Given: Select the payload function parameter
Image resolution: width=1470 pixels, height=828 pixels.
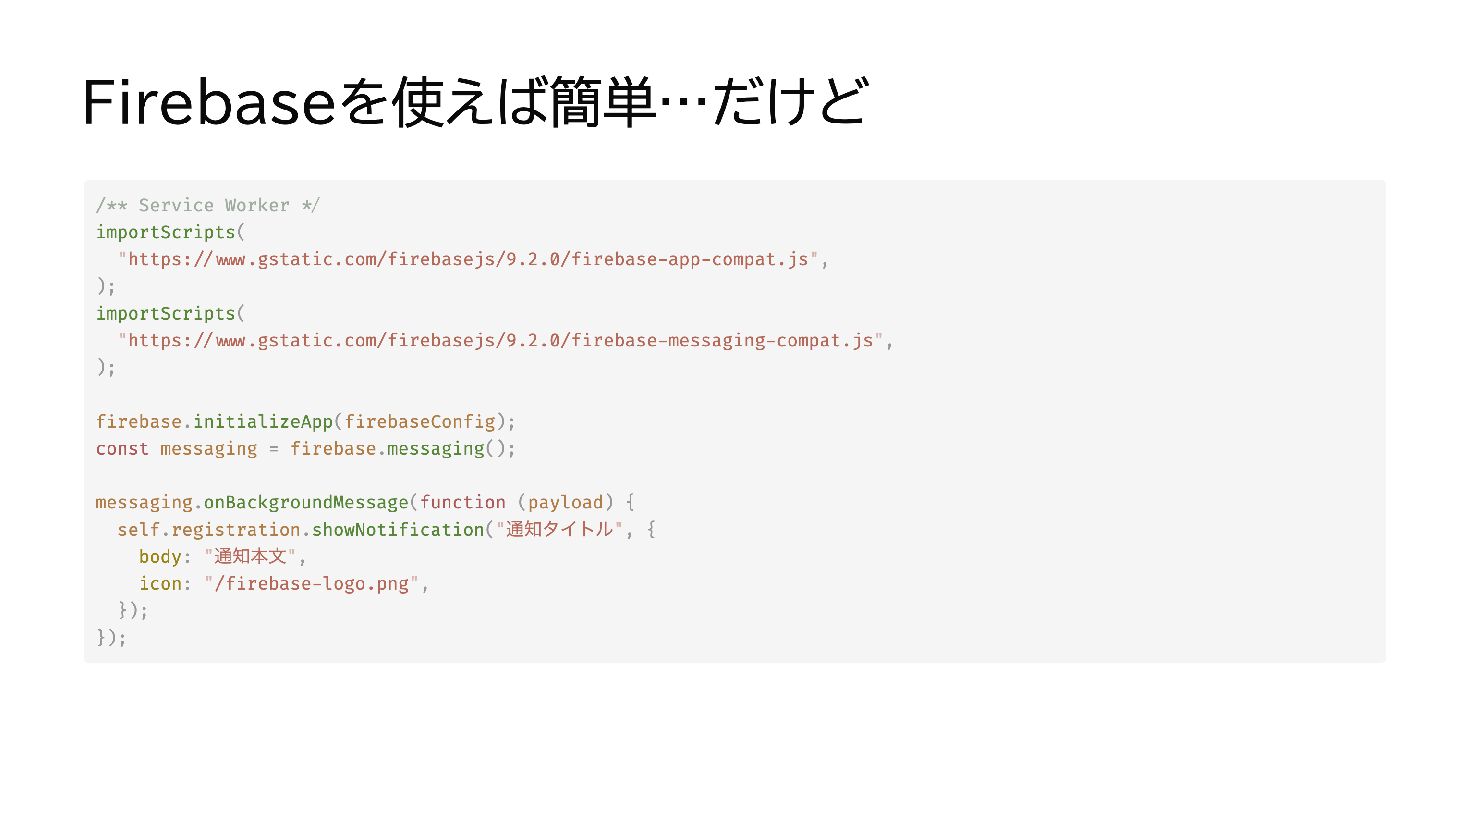Looking at the screenshot, I should click(x=566, y=502).
